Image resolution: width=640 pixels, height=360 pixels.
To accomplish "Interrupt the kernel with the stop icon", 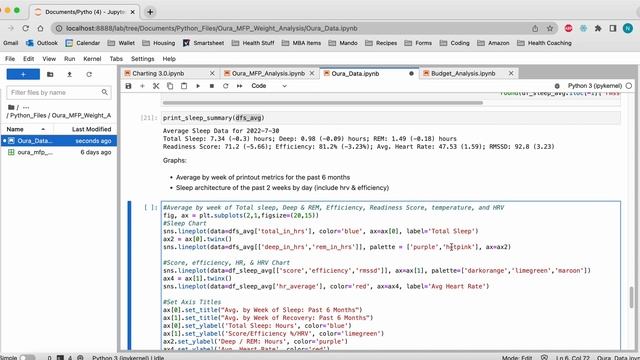I will click(x=212, y=86).
